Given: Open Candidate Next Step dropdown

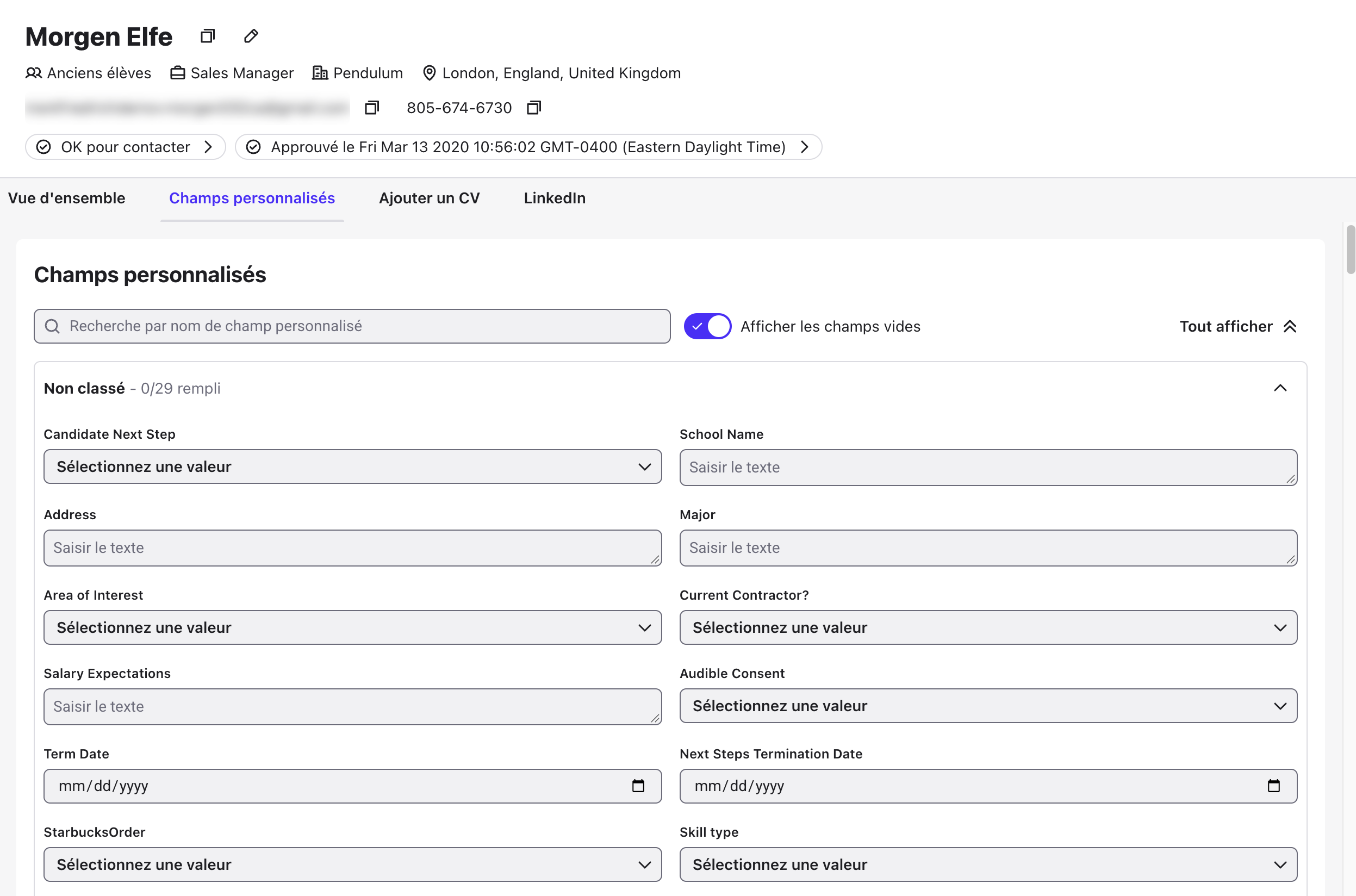Looking at the screenshot, I should click(x=353, y=467).
